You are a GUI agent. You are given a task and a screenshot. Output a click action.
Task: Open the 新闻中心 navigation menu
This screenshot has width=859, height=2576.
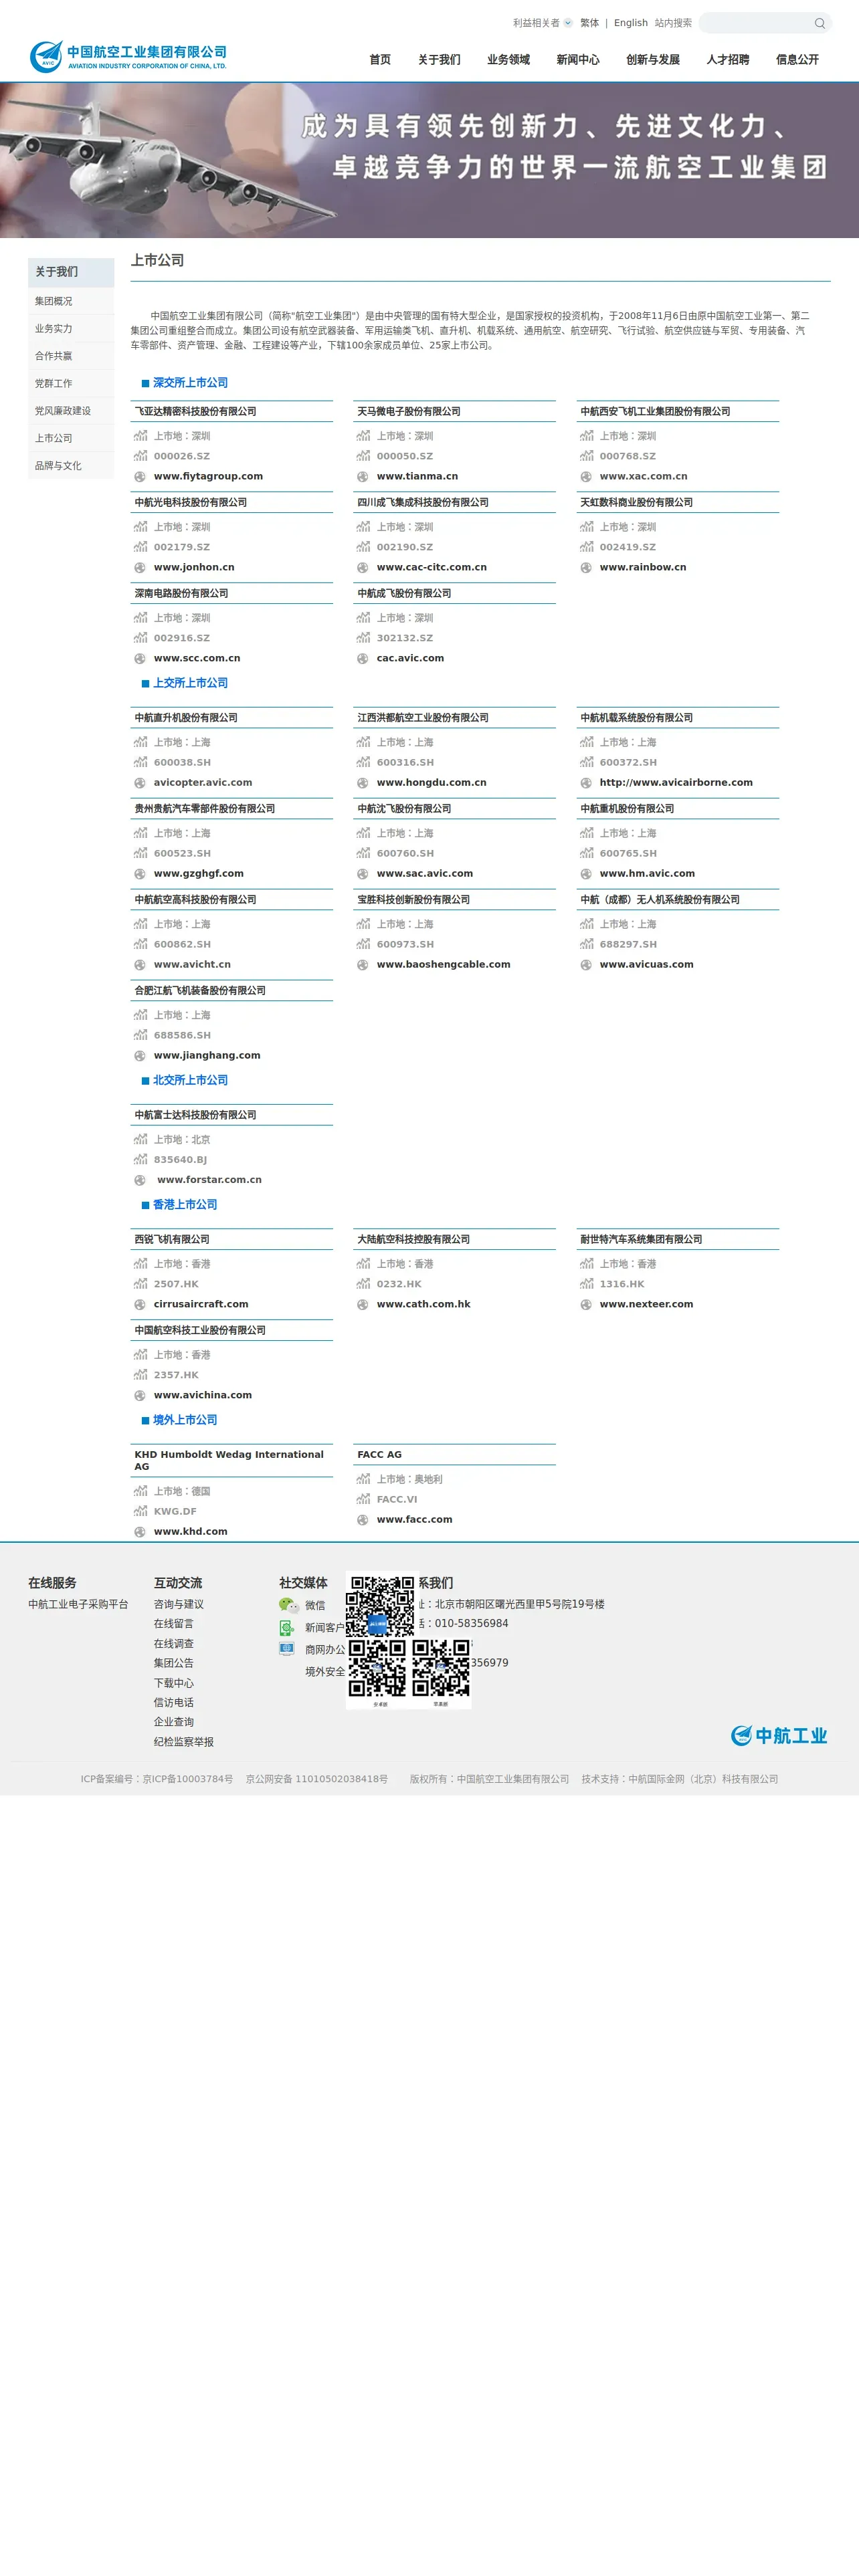tap(578, 60)
